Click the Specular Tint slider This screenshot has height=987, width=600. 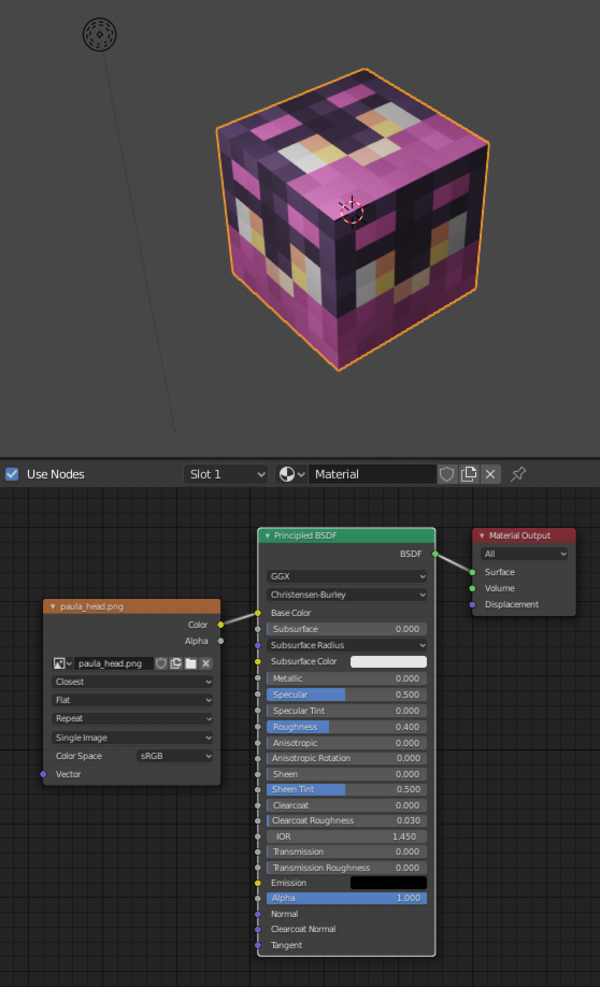(x=347, y=711)
